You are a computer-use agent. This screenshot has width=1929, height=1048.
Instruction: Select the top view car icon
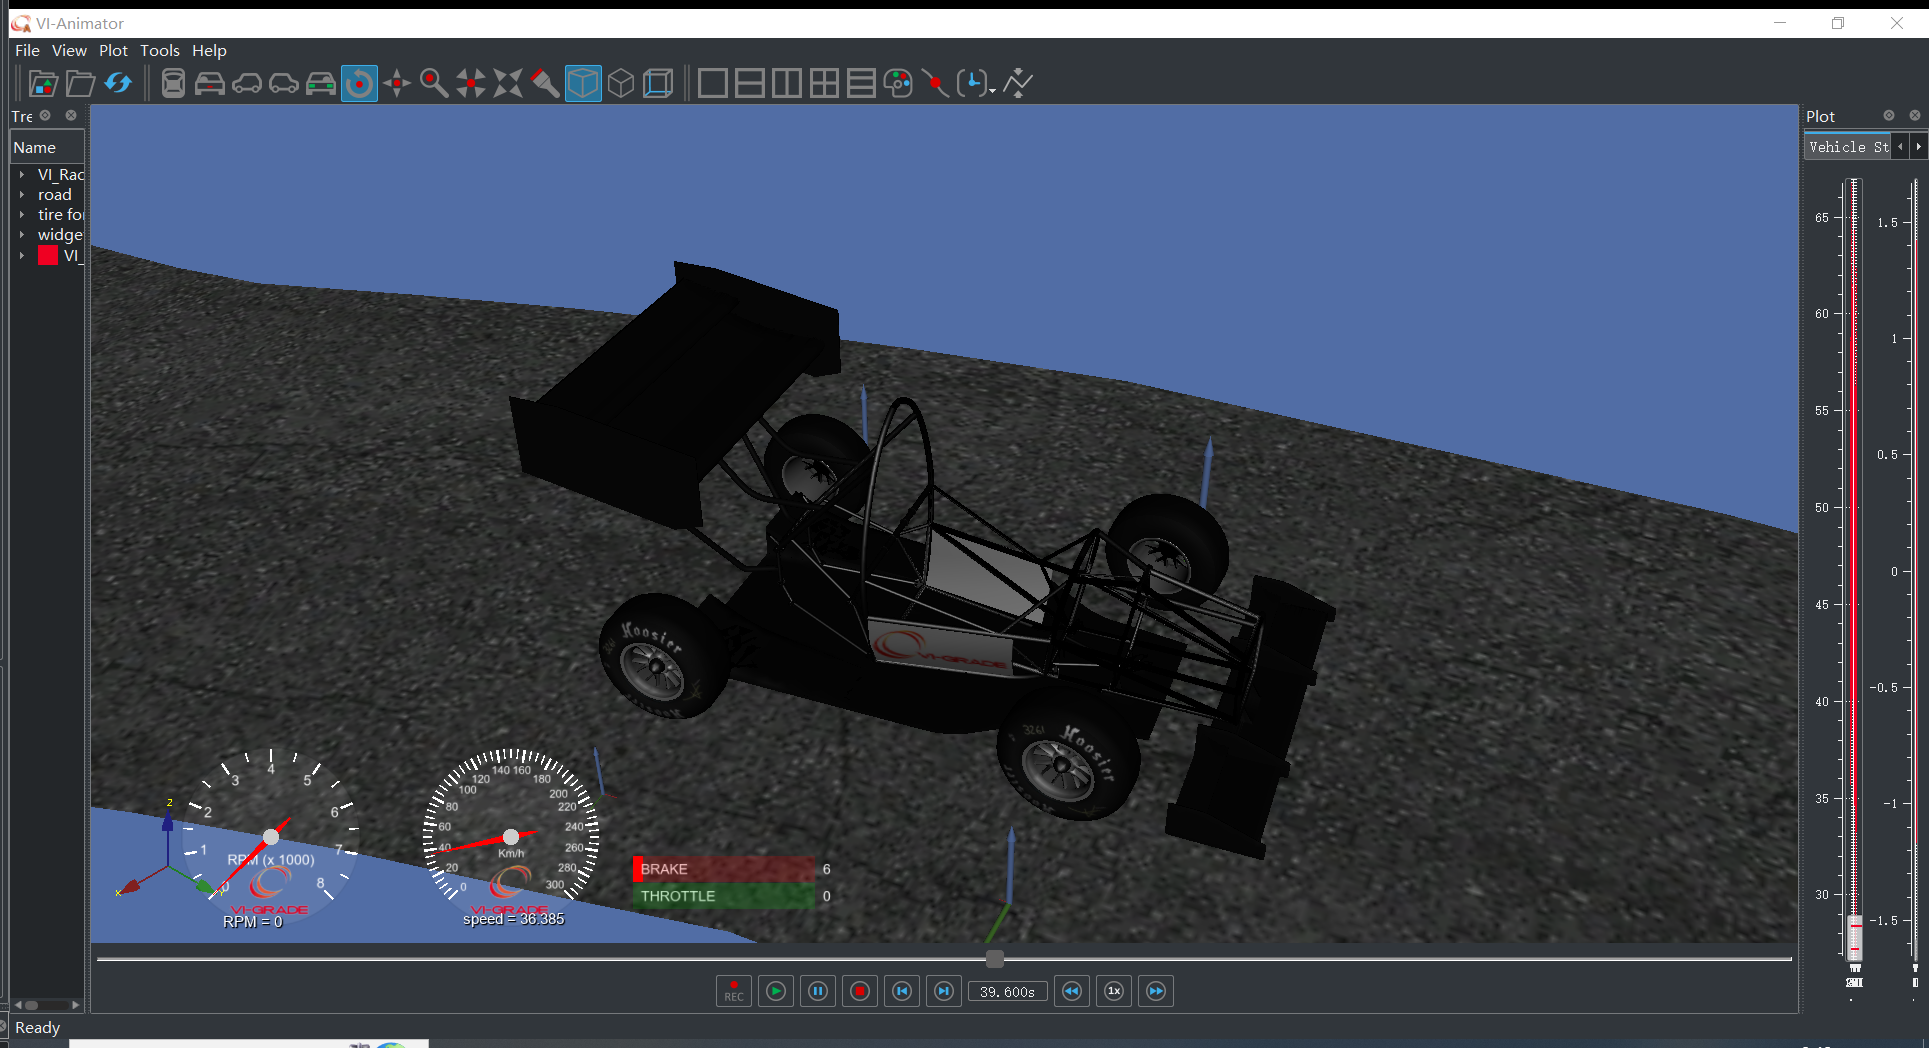click(x=173, y=84)
